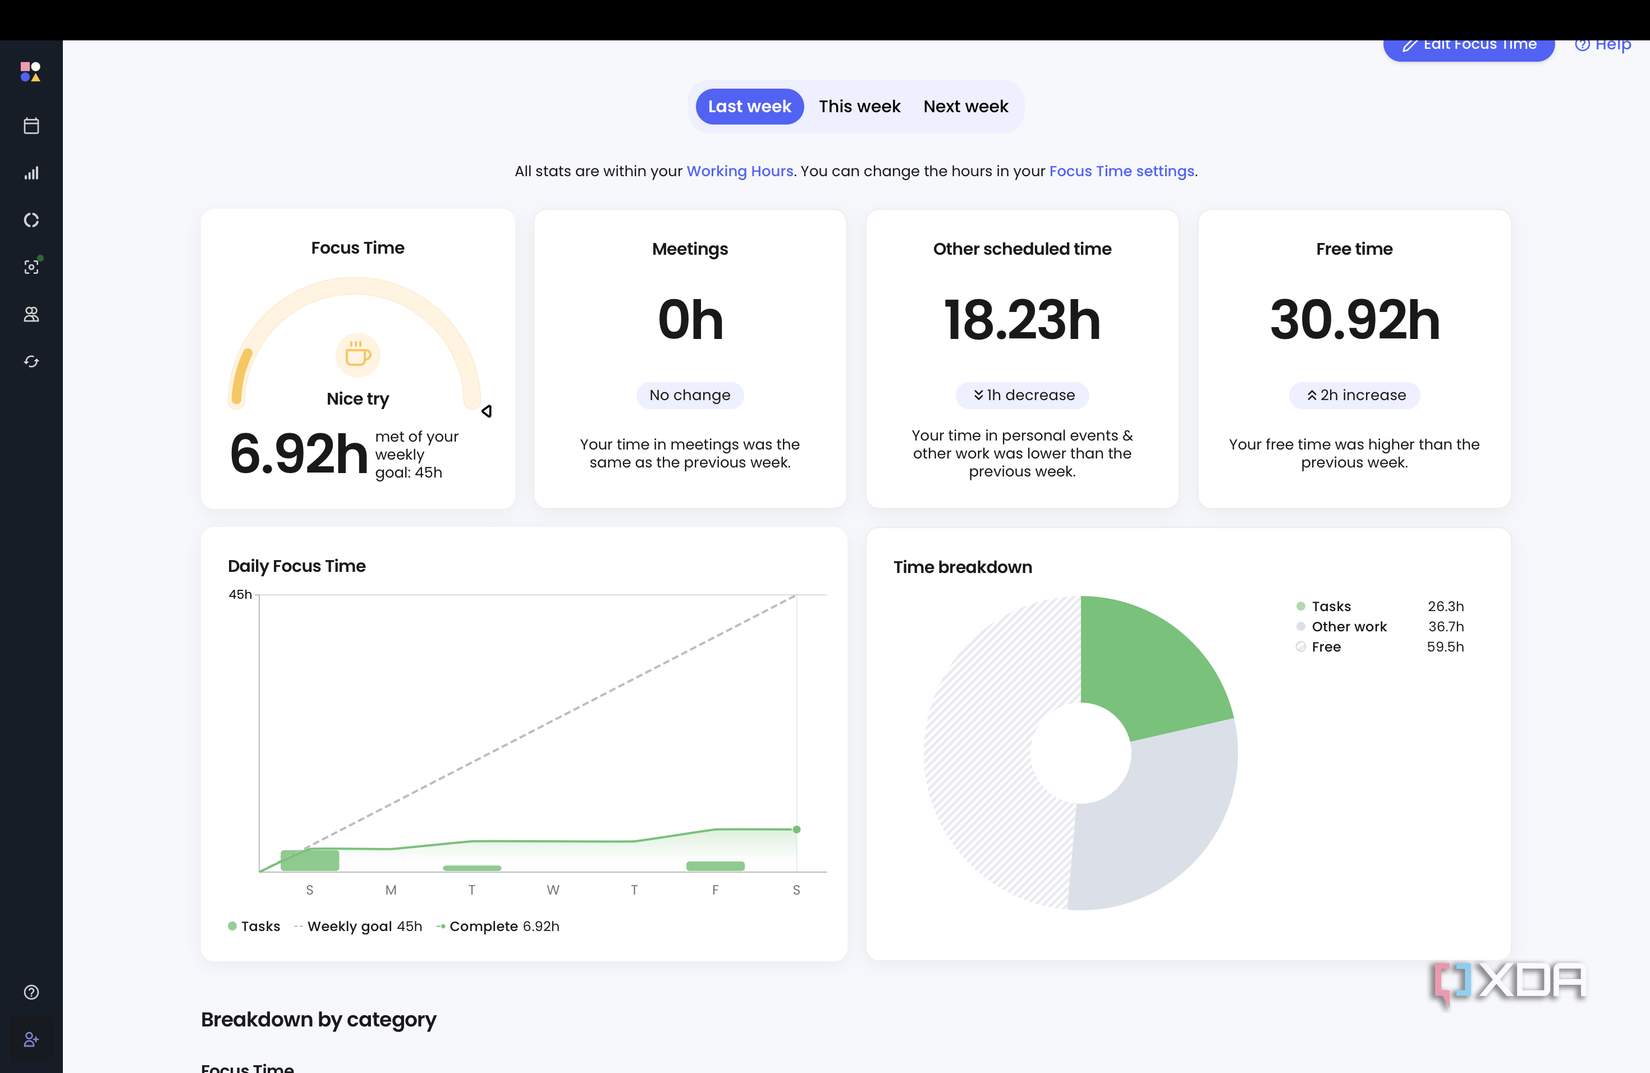Click the 6.92h focus time value
1650x1073 pixels.
click(x=299, y=455)
